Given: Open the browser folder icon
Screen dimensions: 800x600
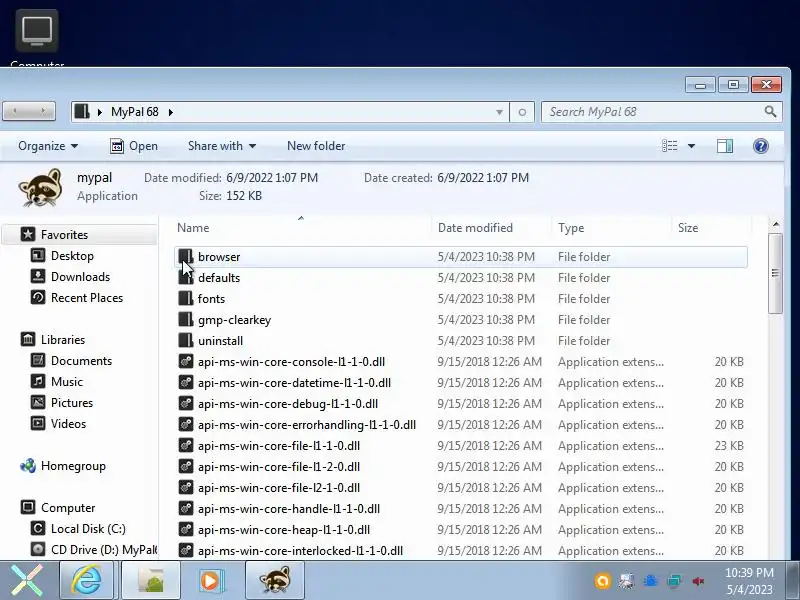Looking at the screenshot, I should click(x=186, y=257).
